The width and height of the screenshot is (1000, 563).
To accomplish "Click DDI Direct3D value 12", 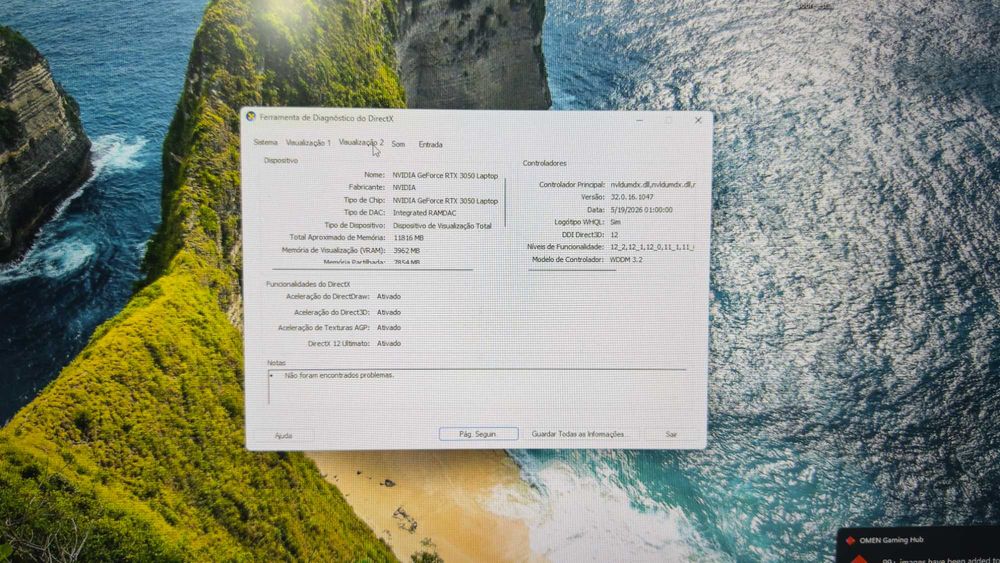I will (x=614, y=235).
